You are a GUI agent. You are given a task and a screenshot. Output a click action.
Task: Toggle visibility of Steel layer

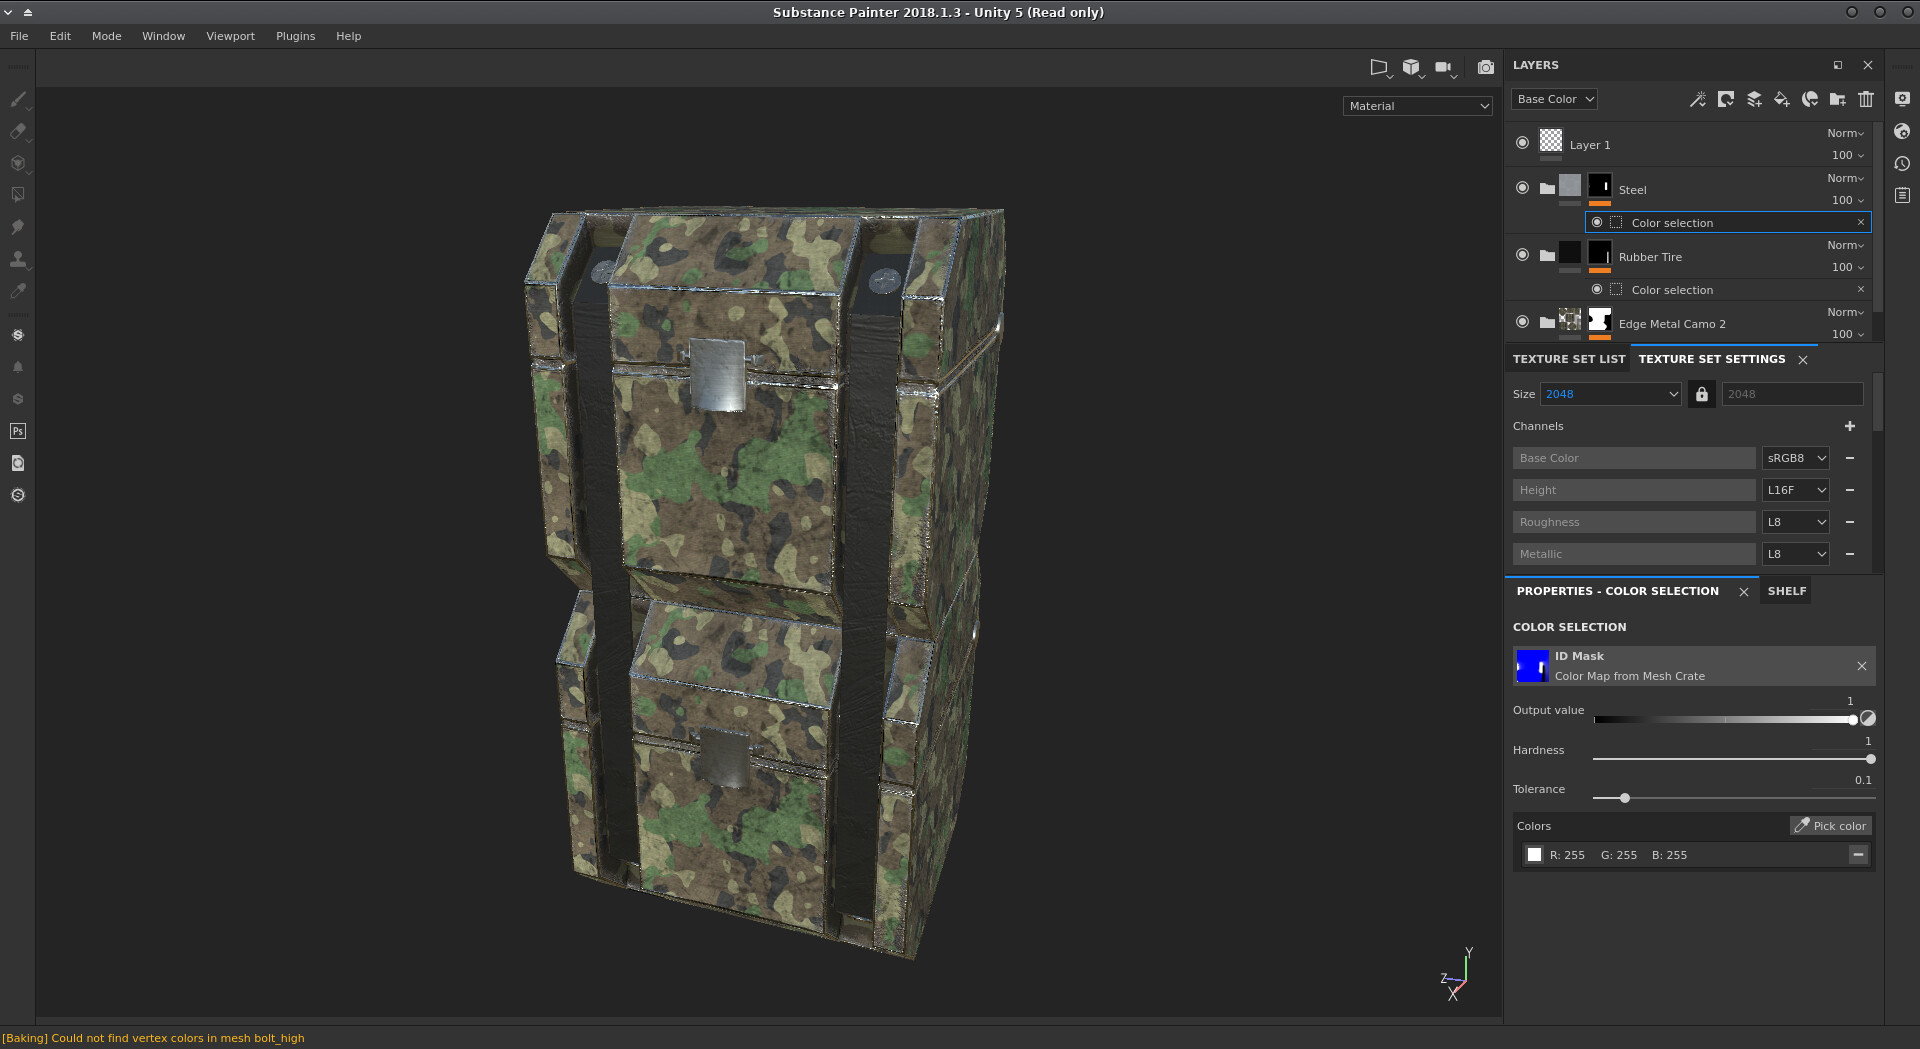pyautogui.click(x=1522, y=188)
